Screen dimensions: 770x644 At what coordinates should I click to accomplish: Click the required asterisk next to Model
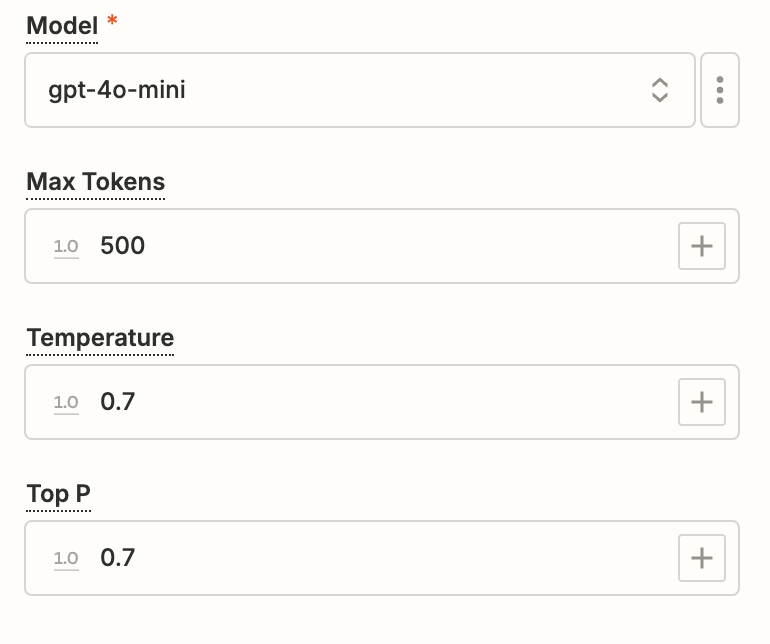pyautogui.click(x=112, y=22)
